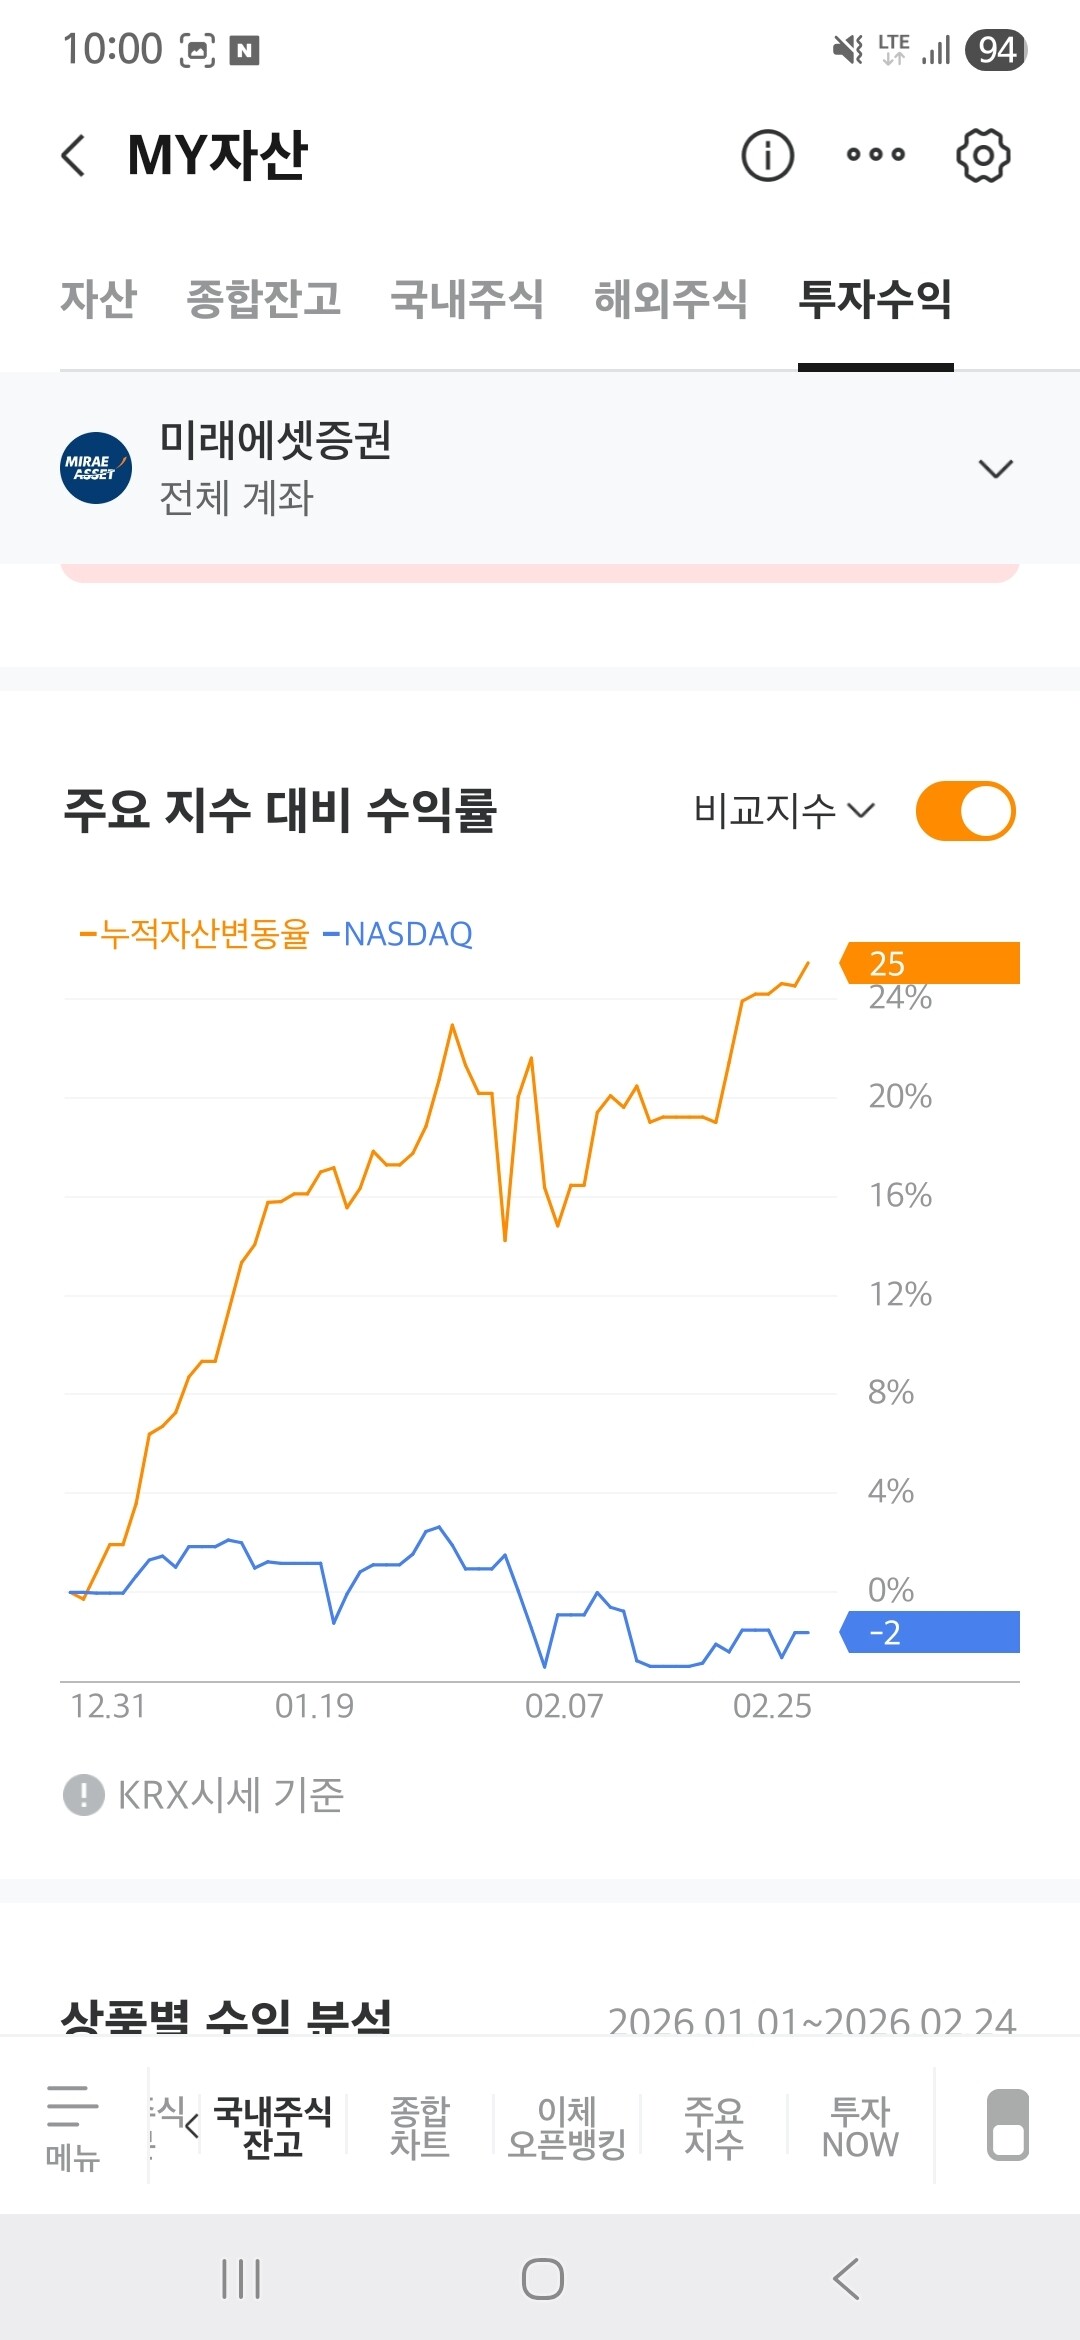Collapse bottom shortcut bar with left chevron

click(192, 2125)
